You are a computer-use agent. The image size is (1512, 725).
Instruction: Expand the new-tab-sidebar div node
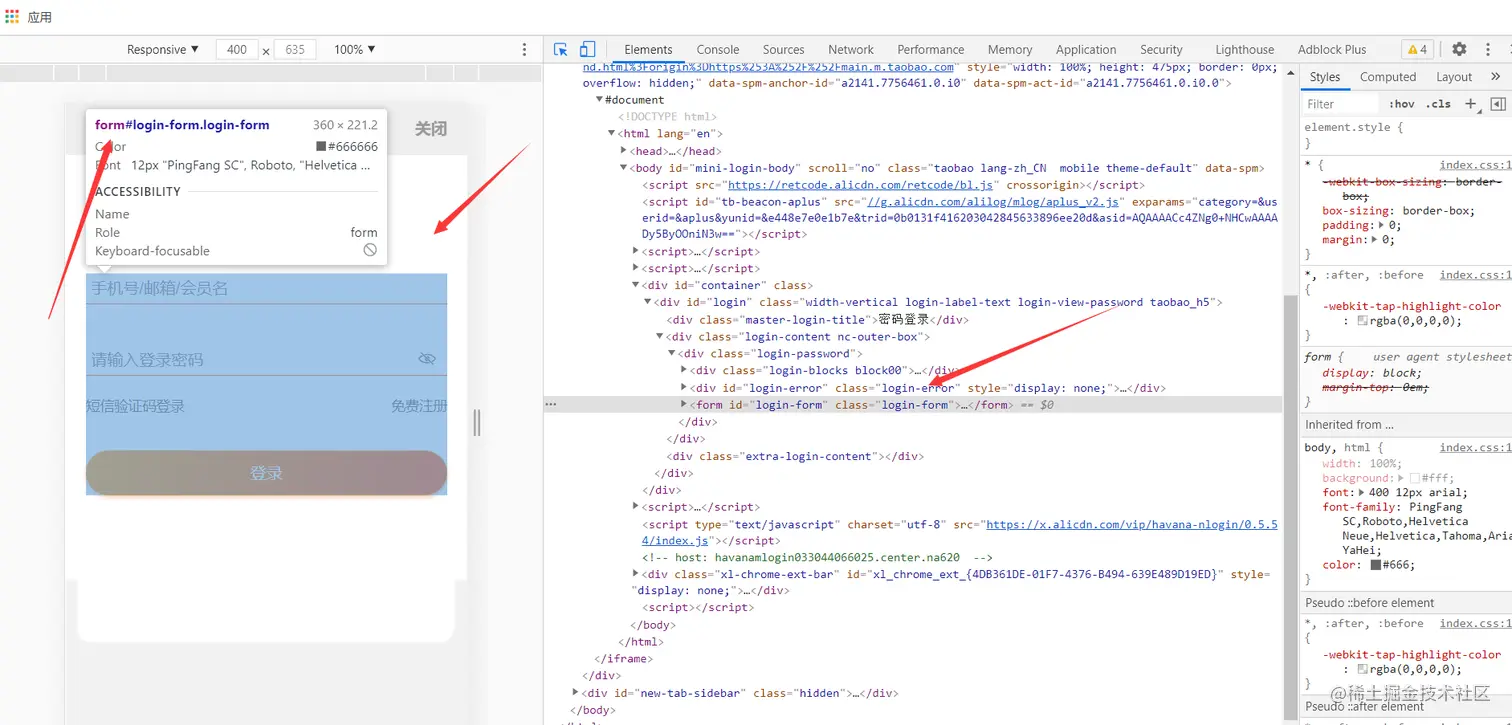(575, 692)
